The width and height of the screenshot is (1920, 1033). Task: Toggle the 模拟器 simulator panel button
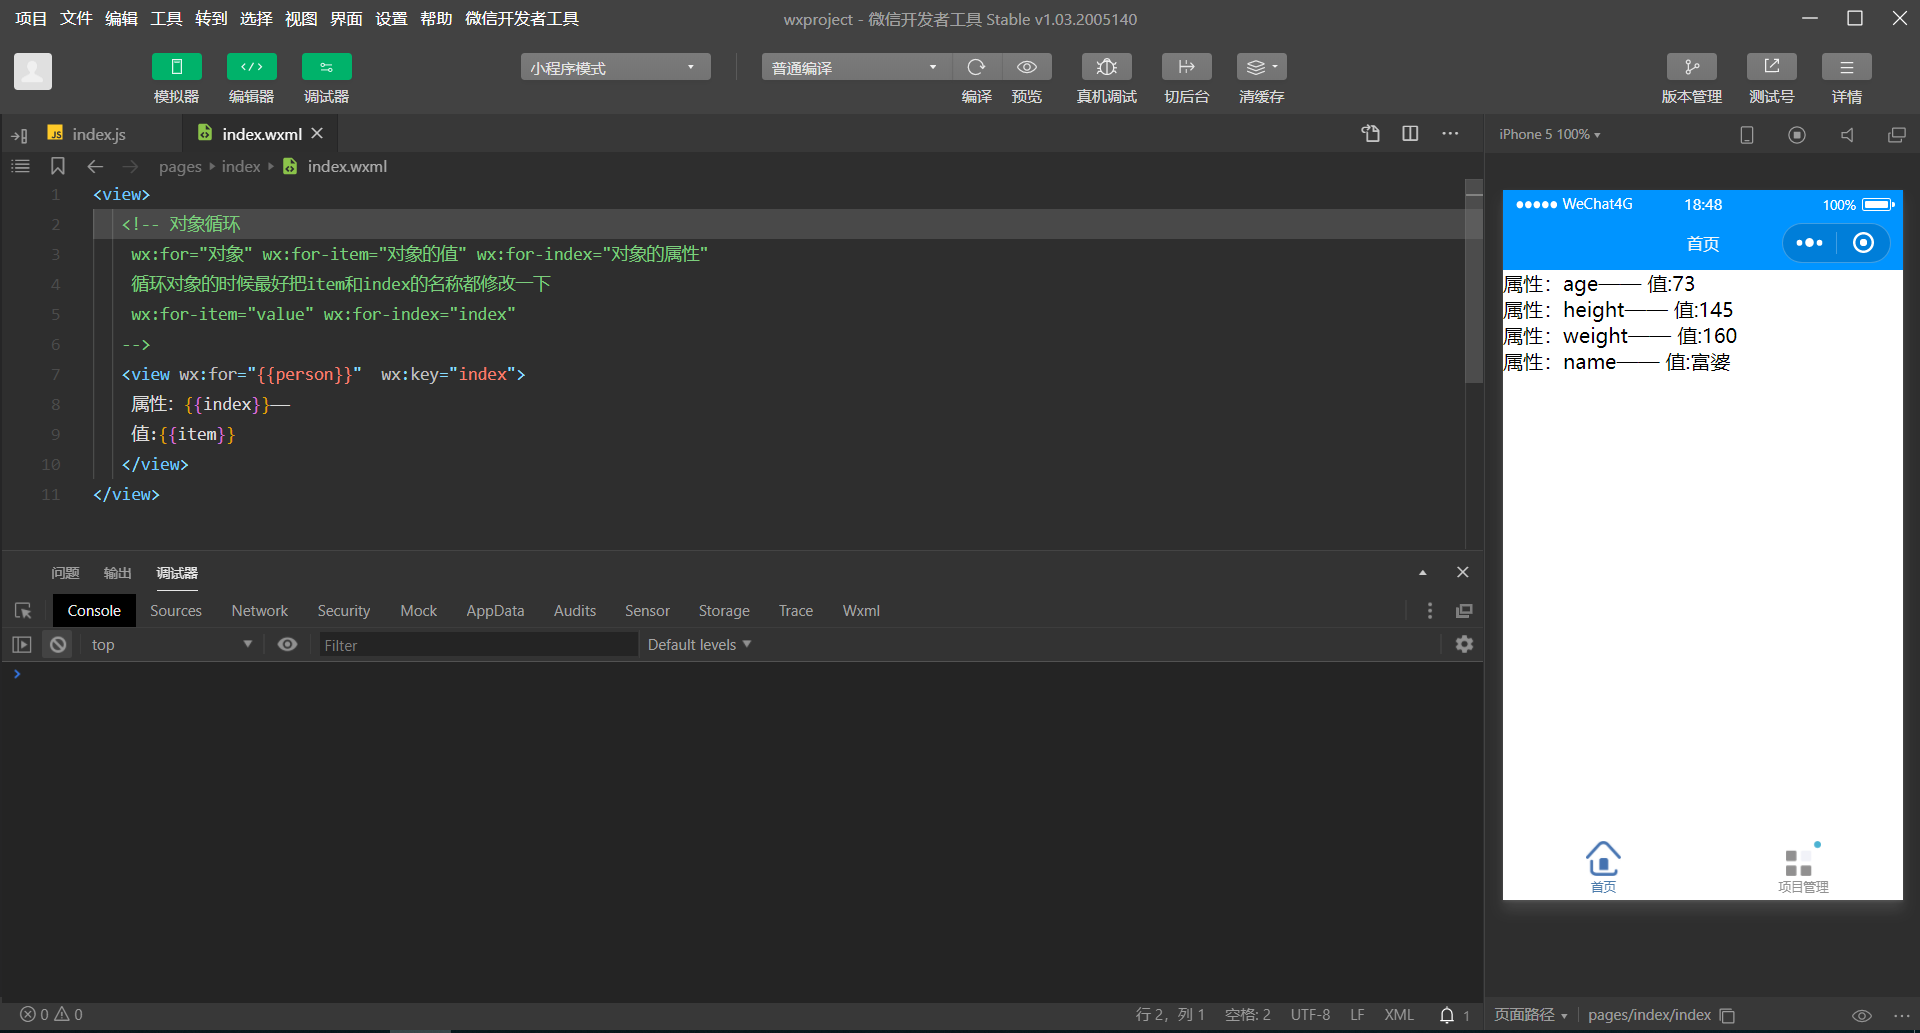(176, 67)
